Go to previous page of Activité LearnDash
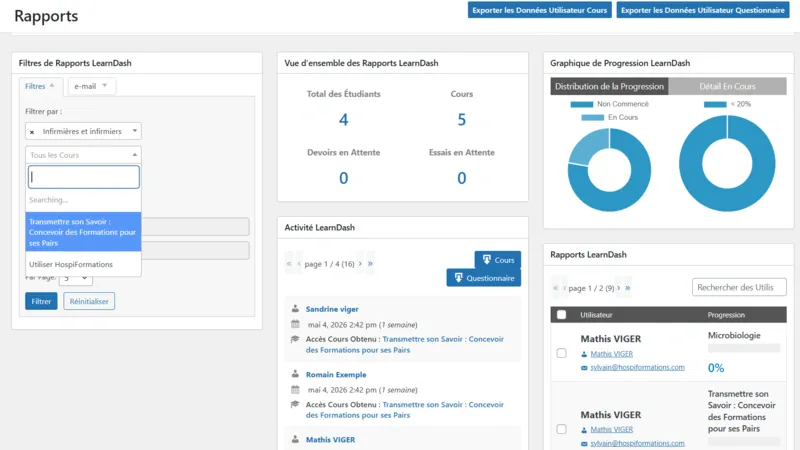 [299, 264]
